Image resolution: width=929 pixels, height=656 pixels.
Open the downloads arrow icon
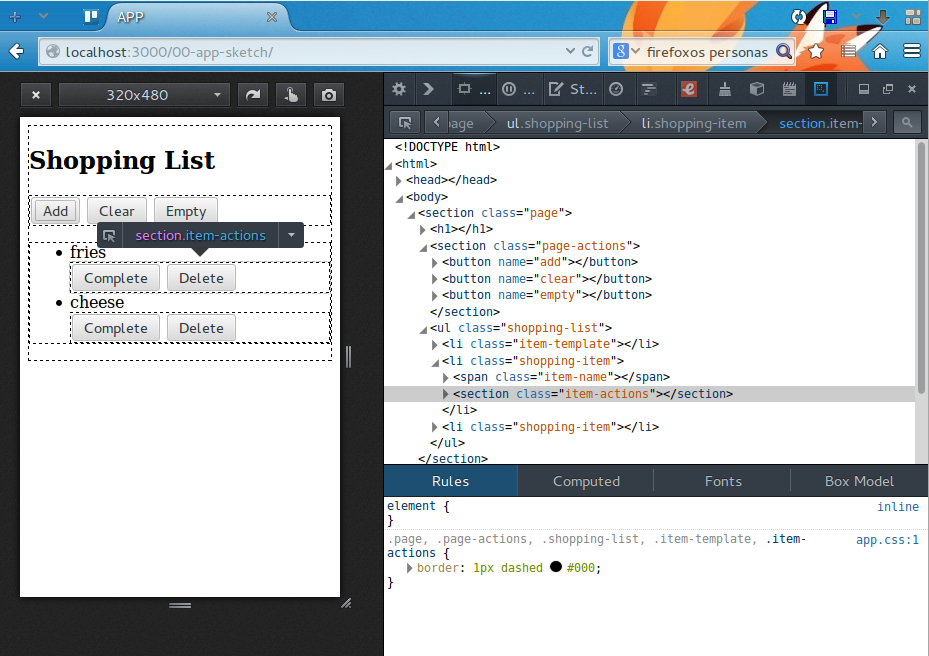pyautogui.click(x=883, y=17)
